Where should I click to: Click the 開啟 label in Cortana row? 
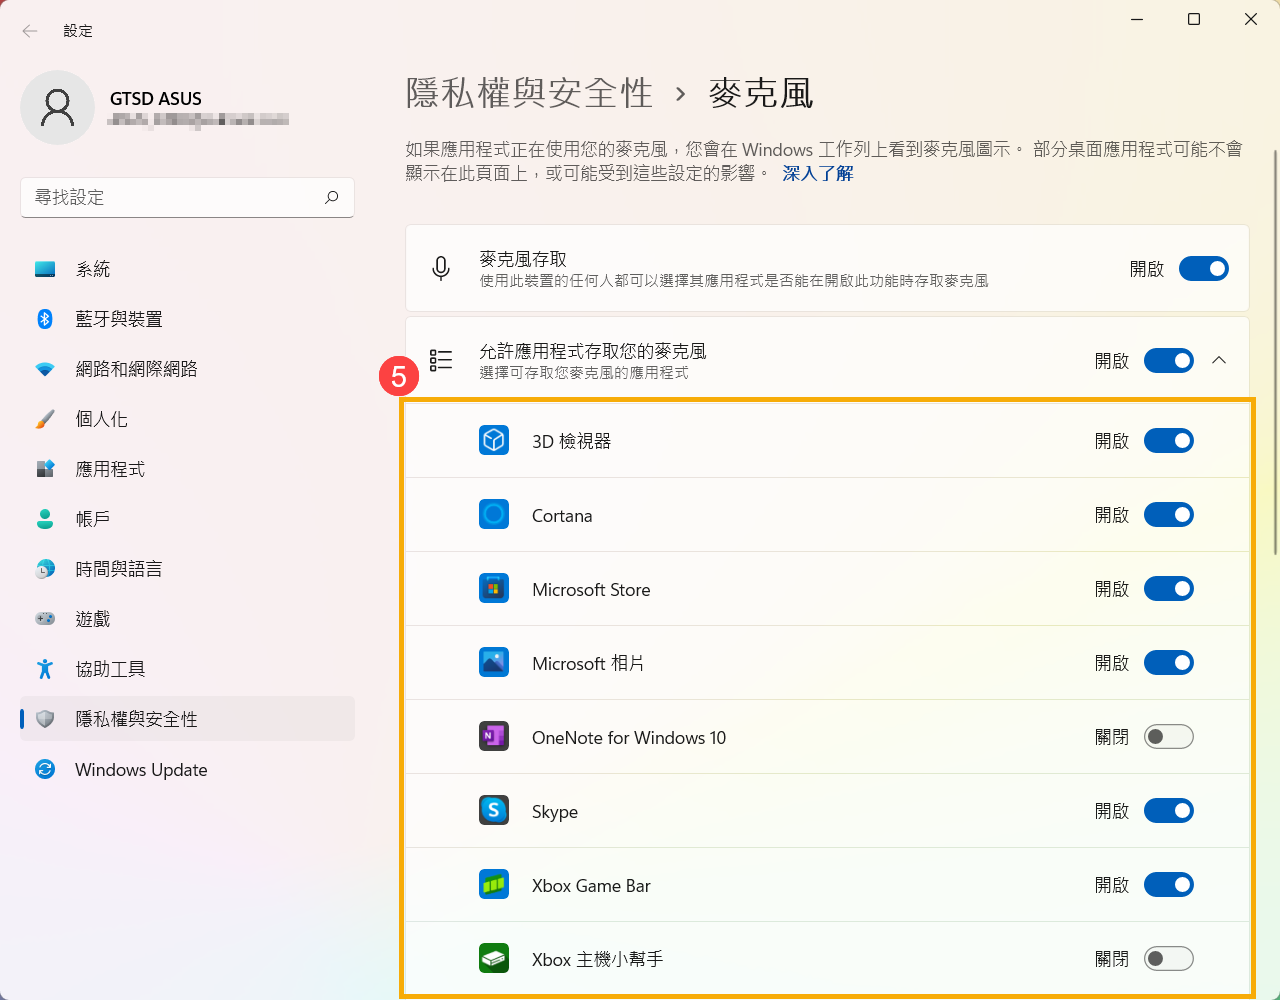pyautogui.click(x=1112, y=515)
